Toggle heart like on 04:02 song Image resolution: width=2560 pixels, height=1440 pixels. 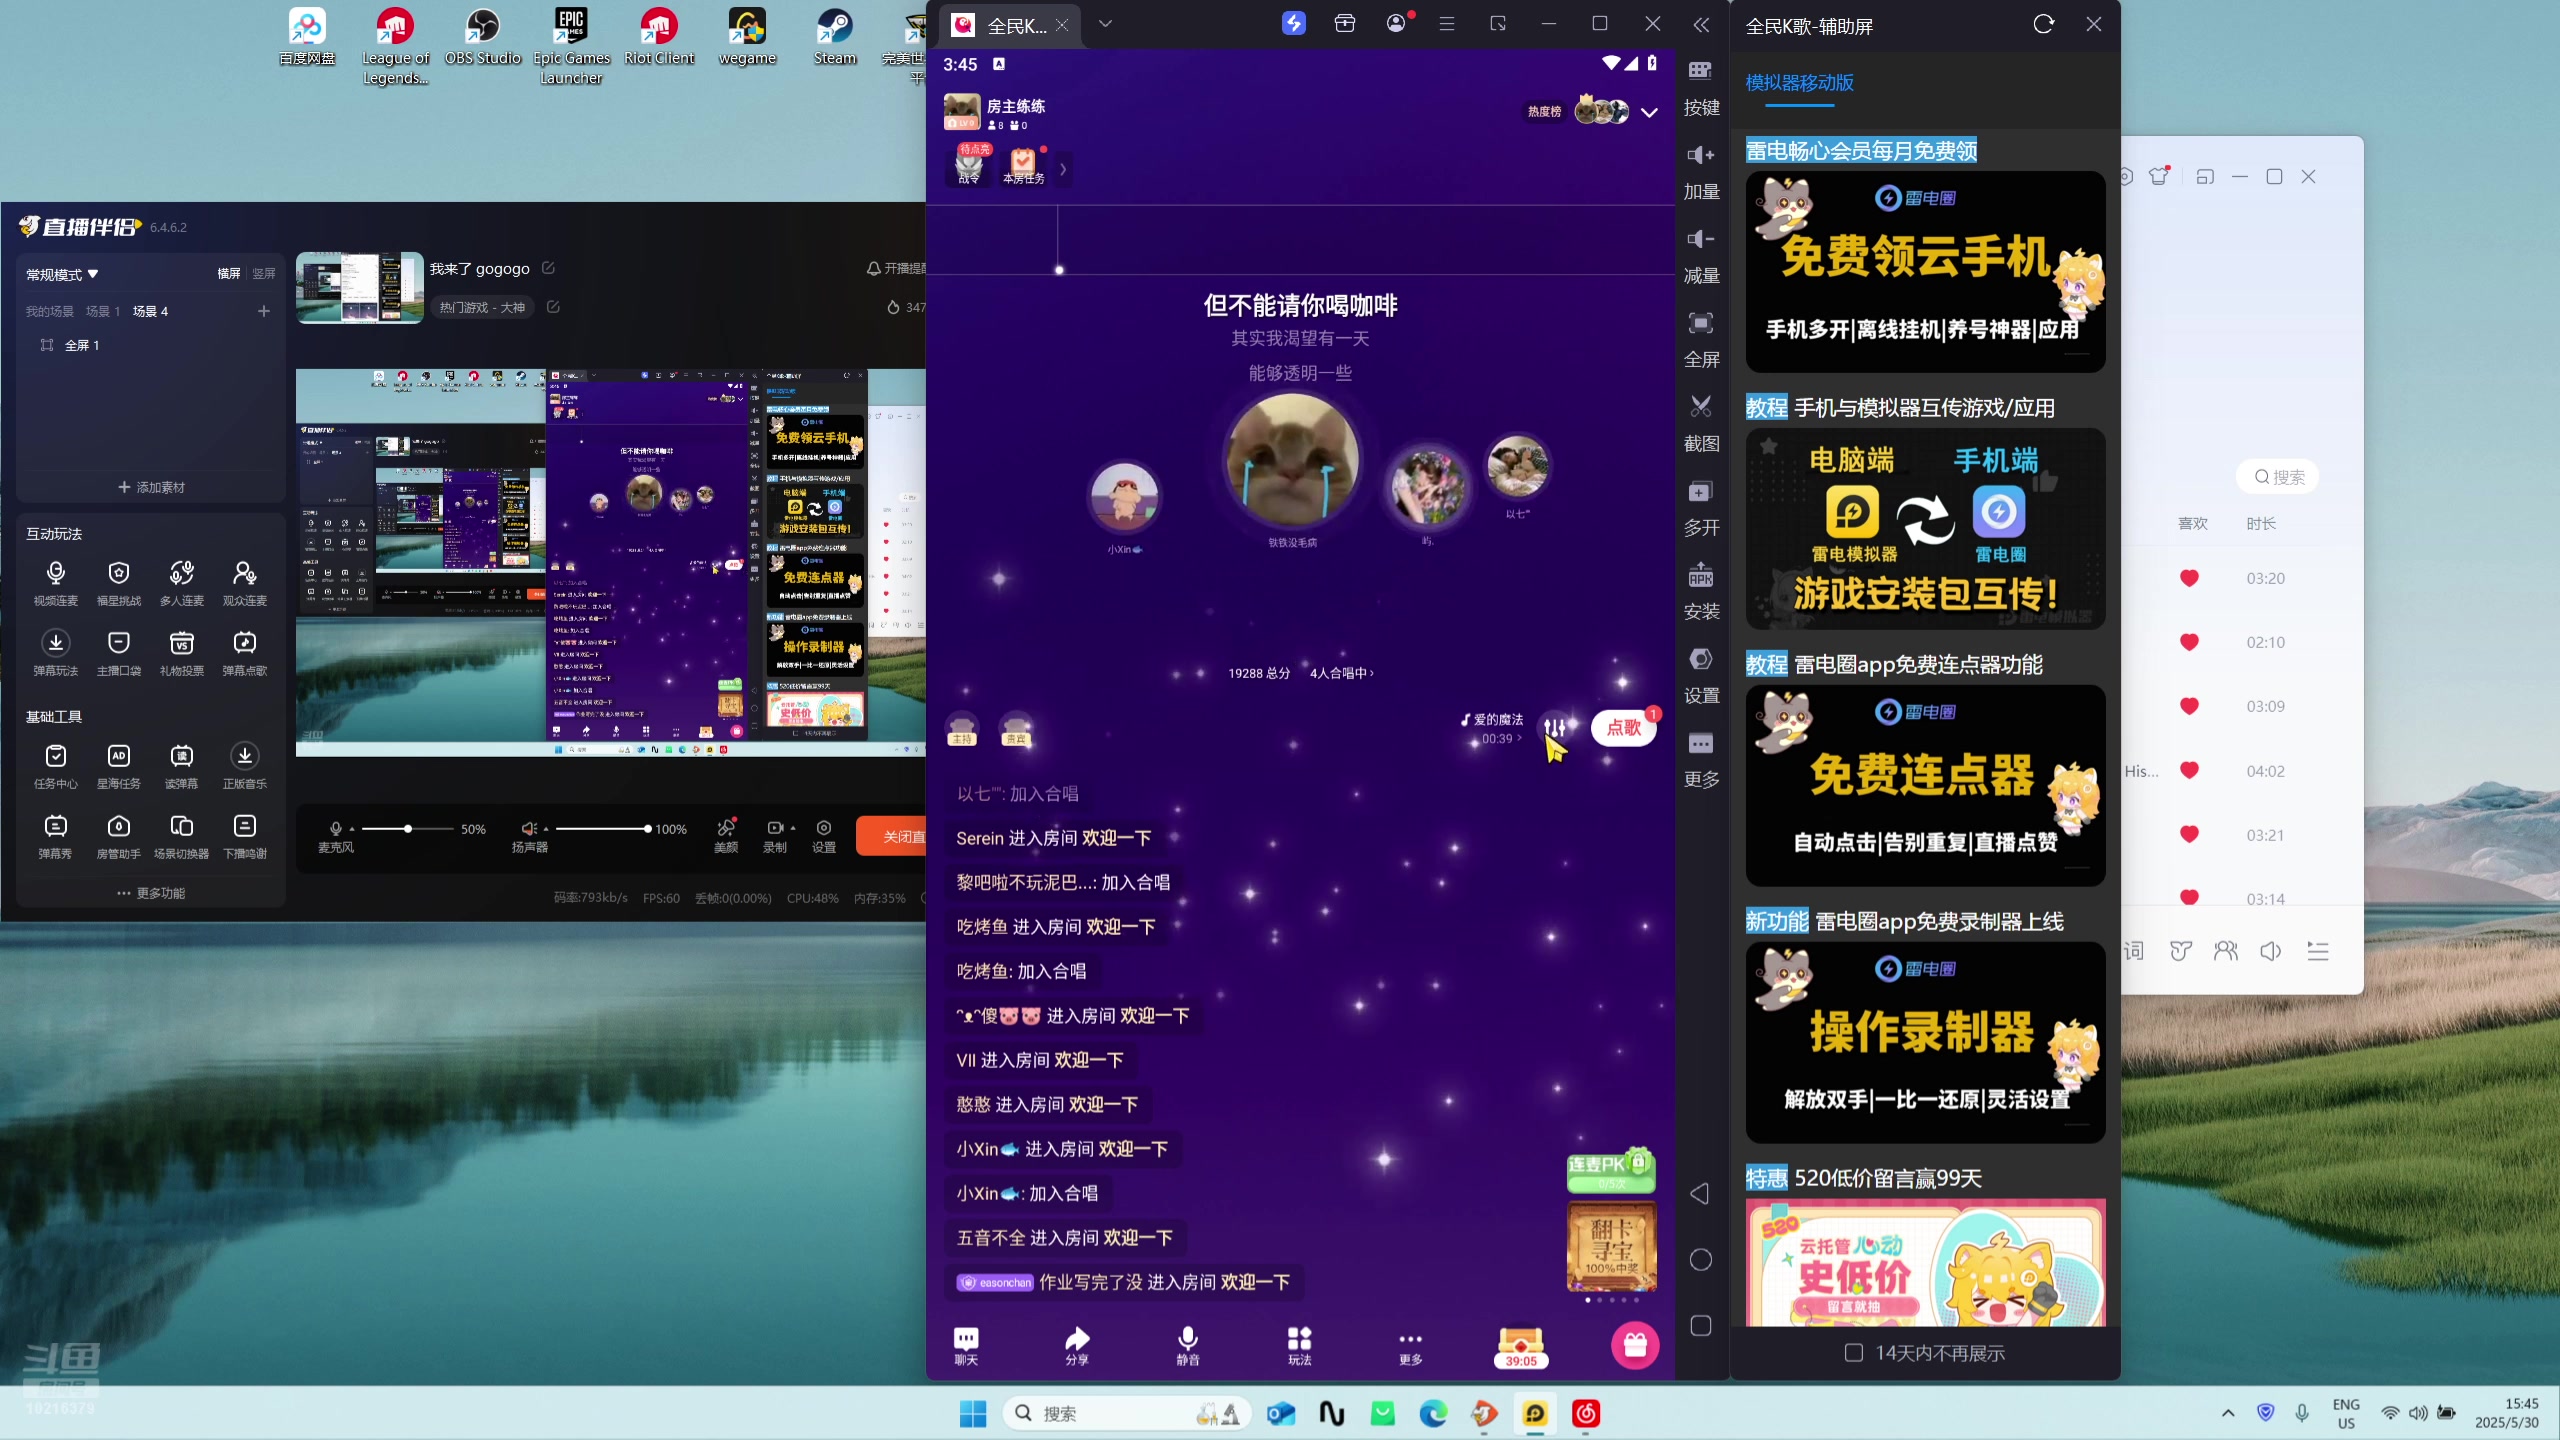click(2189, 770)
